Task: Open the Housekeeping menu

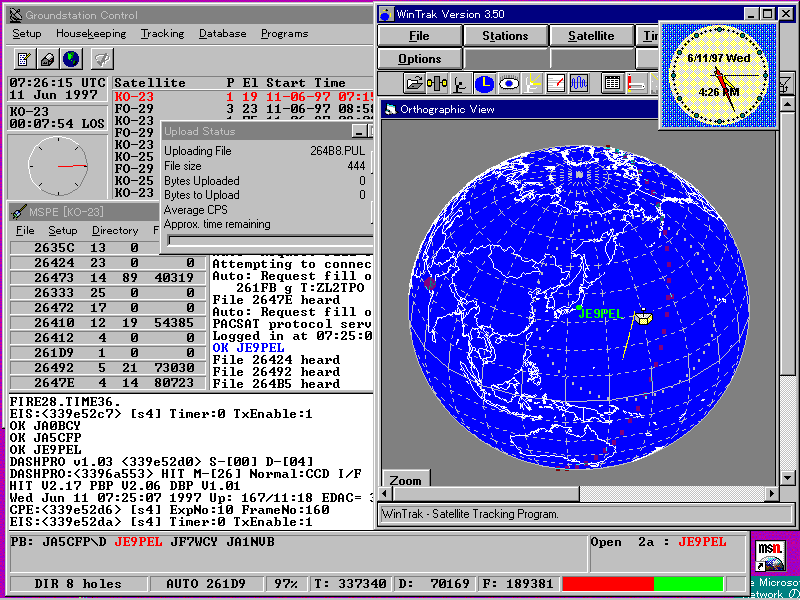Action: coord(91,33)
